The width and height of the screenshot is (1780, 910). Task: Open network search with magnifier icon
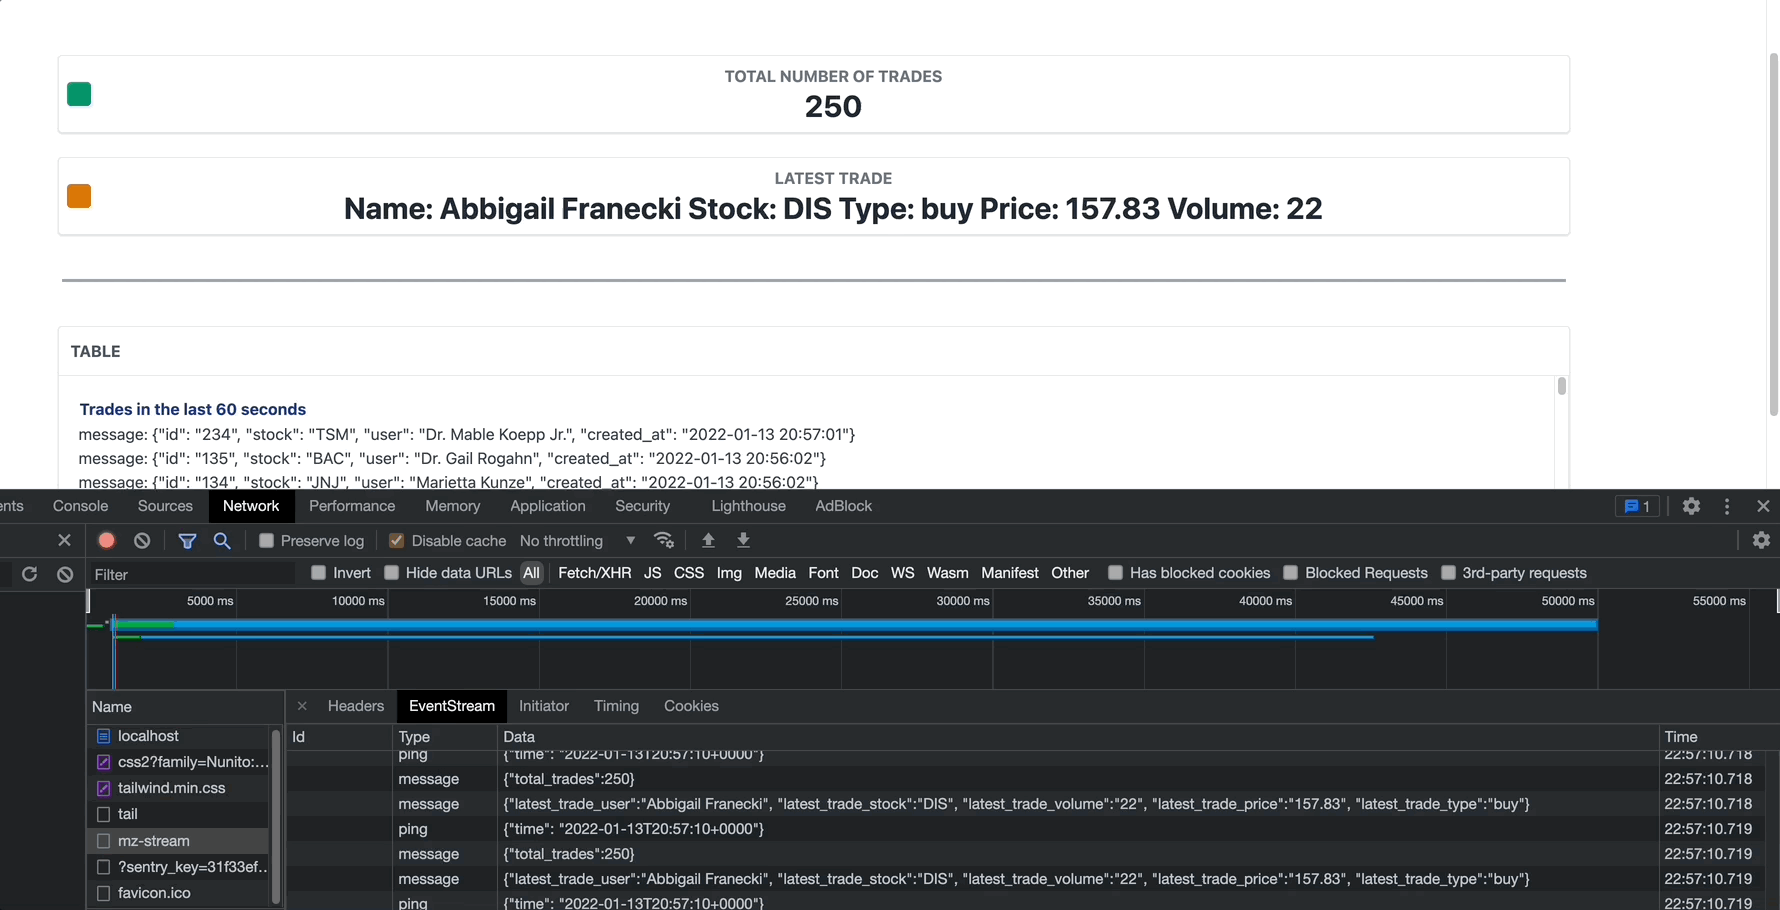click(222, 540)
